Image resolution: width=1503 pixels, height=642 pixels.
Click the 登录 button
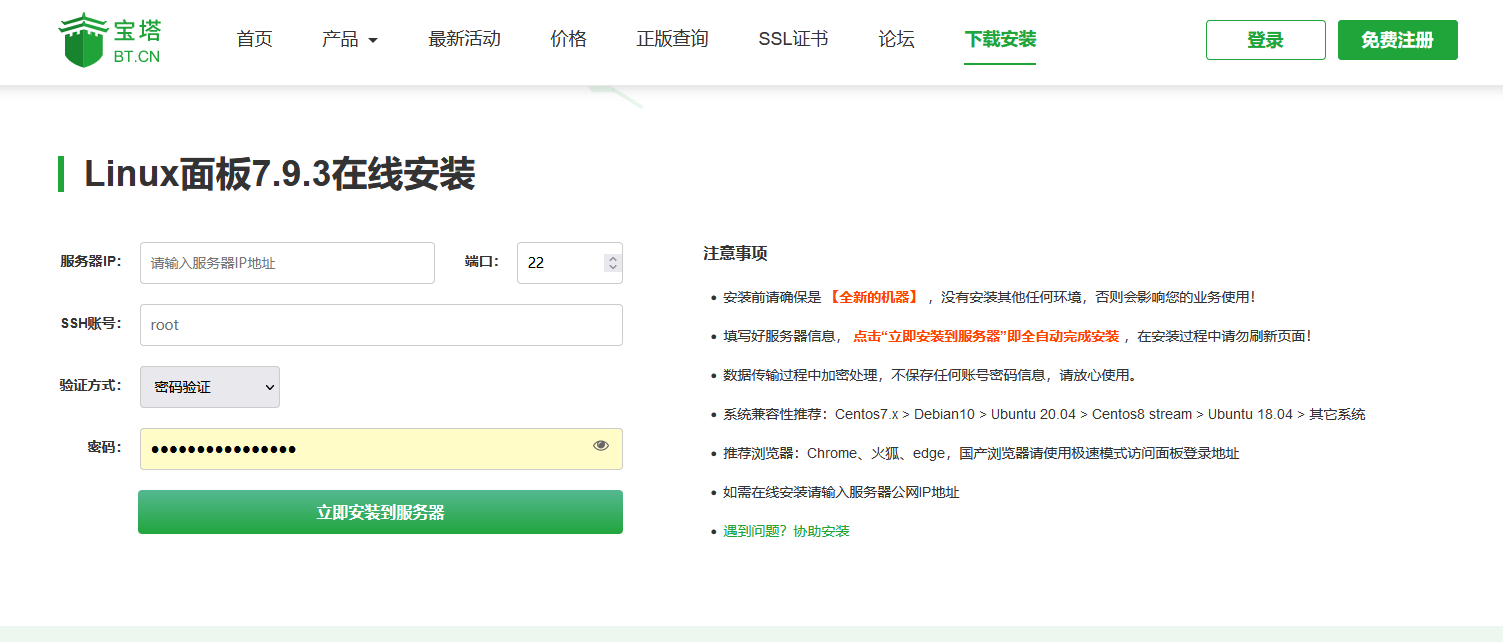click(x=1265, y=39)
